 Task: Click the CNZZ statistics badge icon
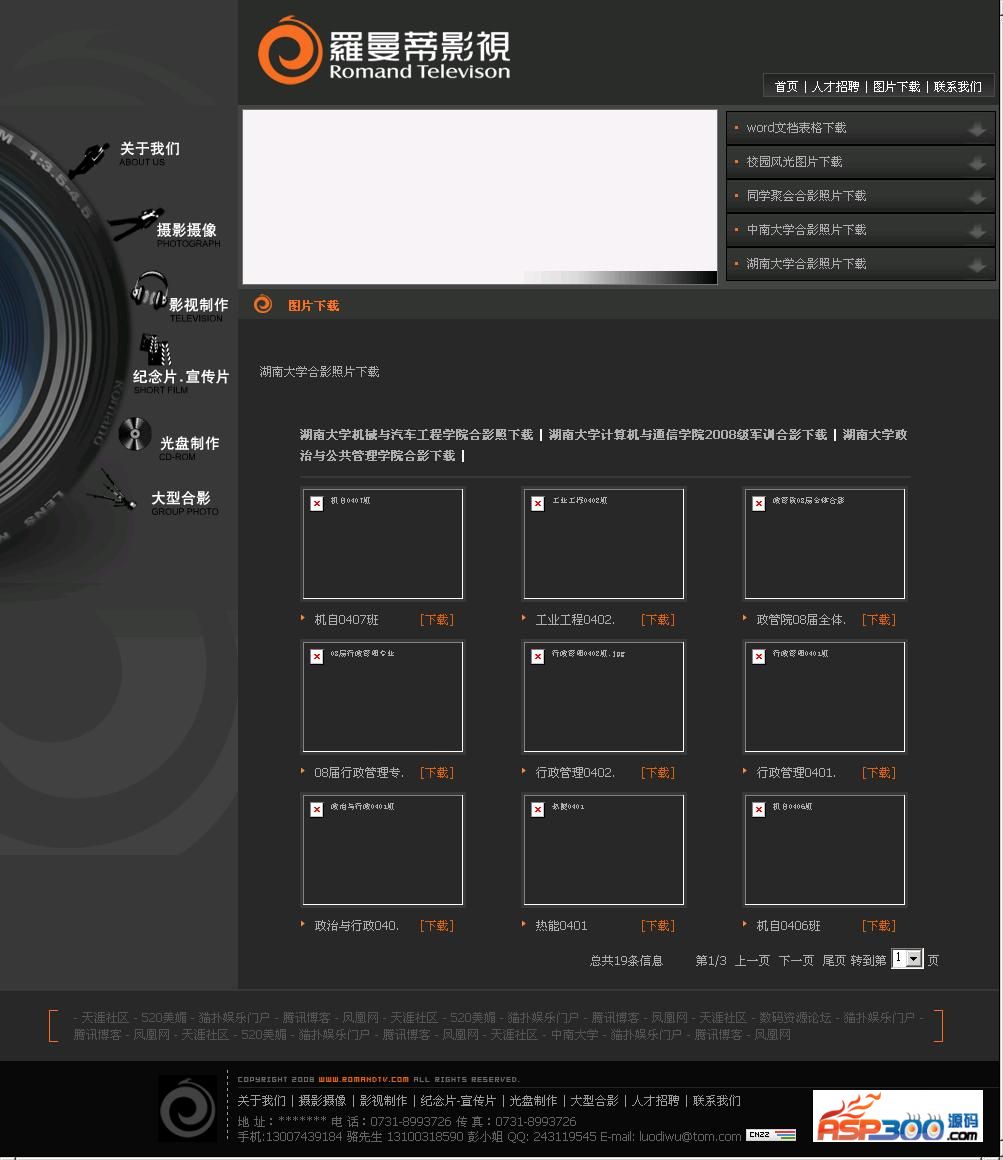point(771,1134)
